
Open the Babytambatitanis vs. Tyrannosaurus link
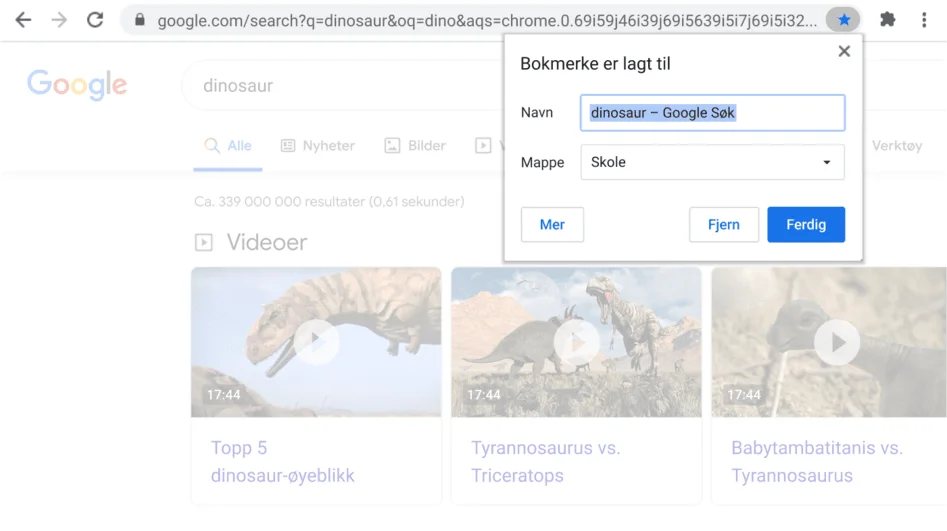coord(817,462)
